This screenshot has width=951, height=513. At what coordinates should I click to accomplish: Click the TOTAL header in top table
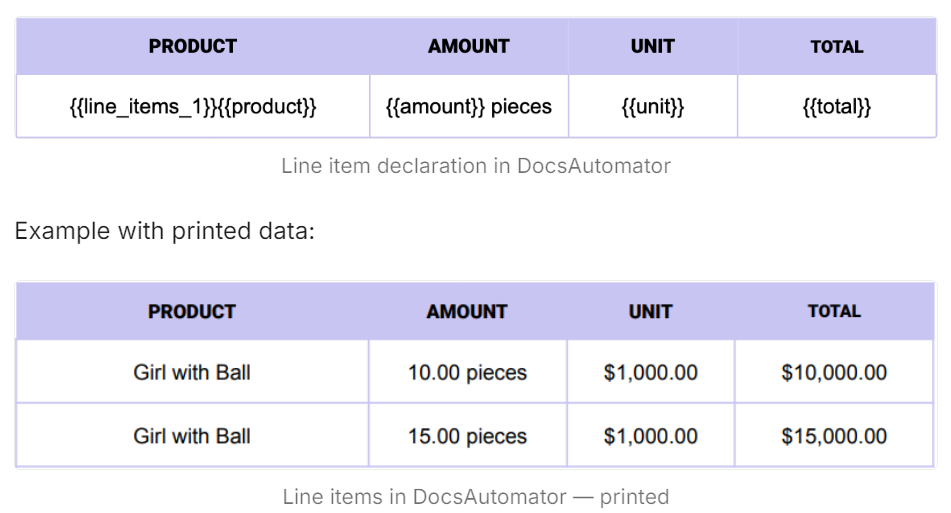[837, 47]
